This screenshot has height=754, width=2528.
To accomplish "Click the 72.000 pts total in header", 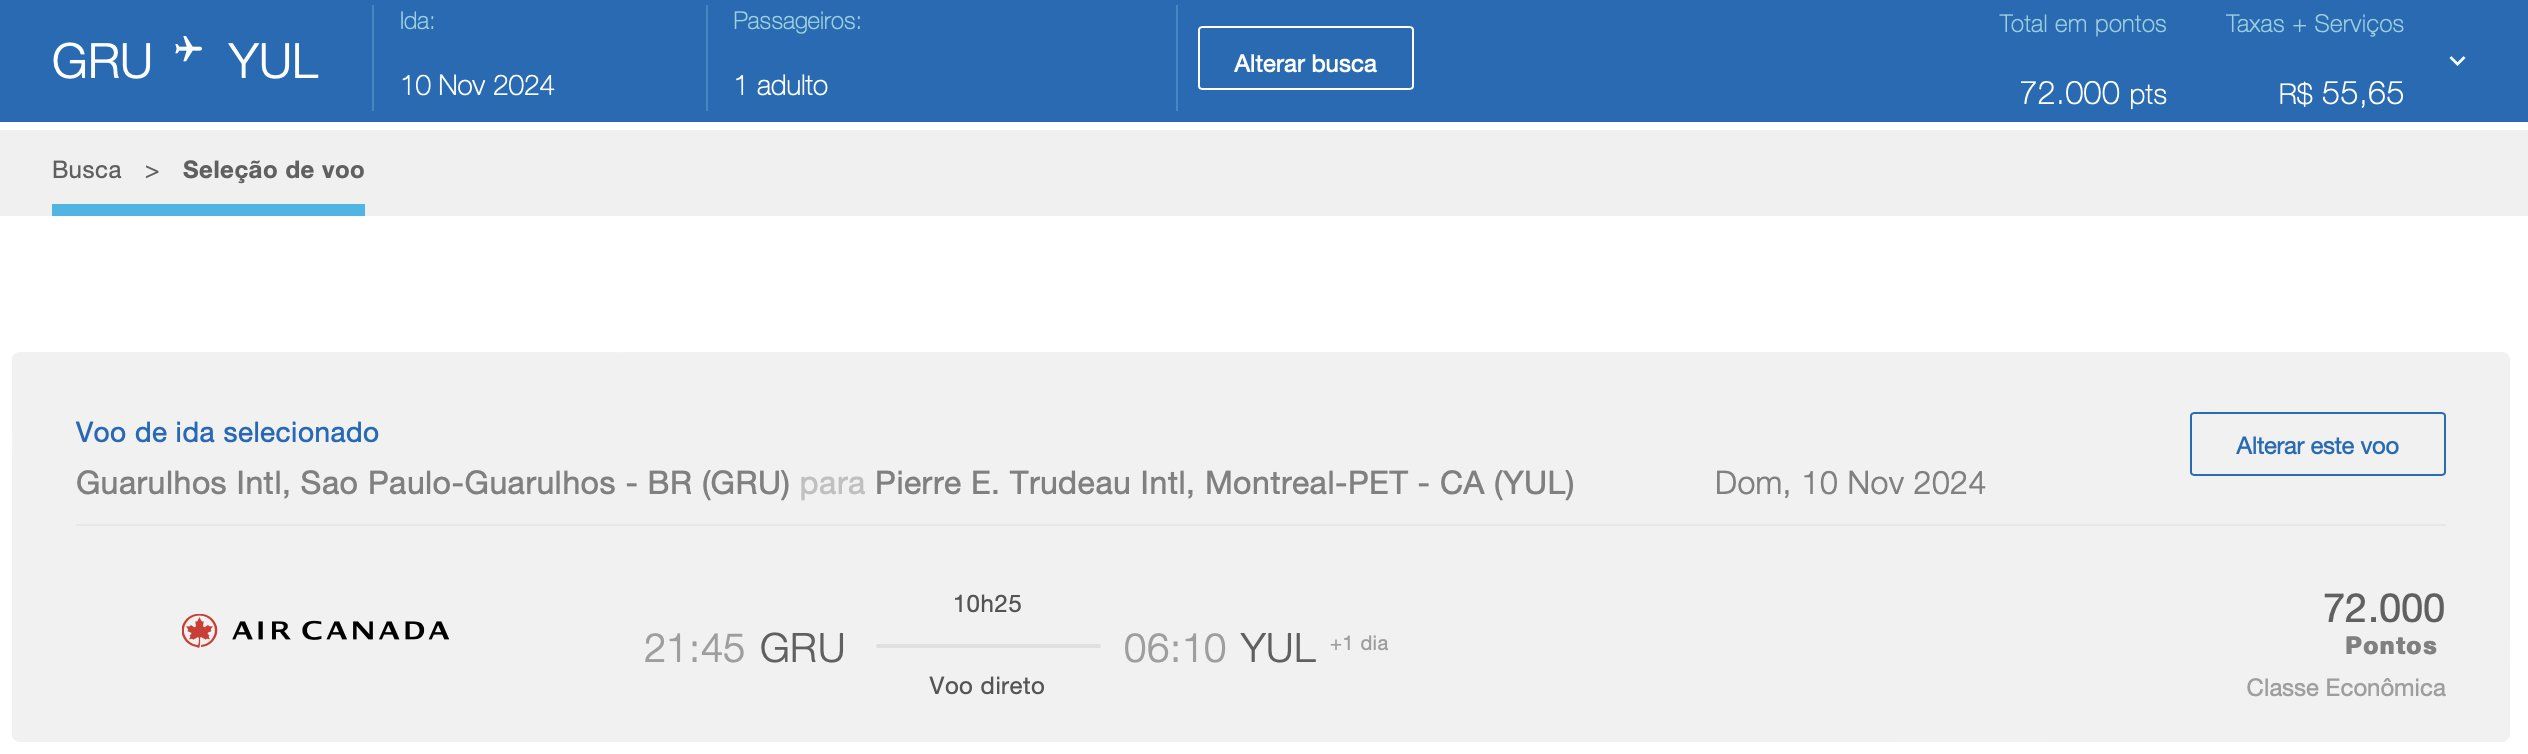I will [x=2092, y=94].
